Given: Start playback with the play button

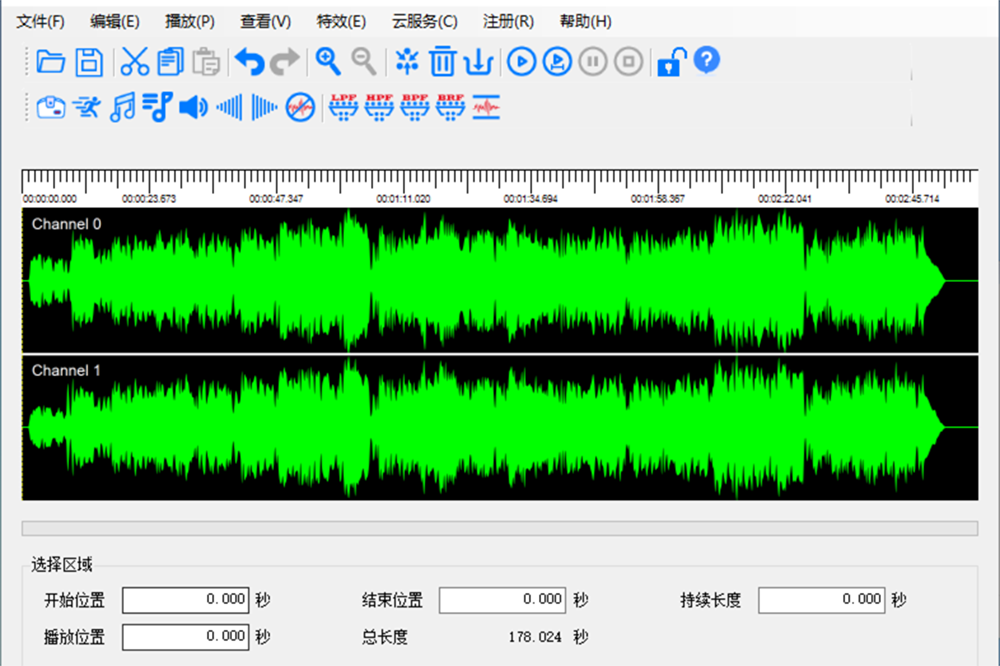Looking at the screenshot, I should [x=521, y=62].
